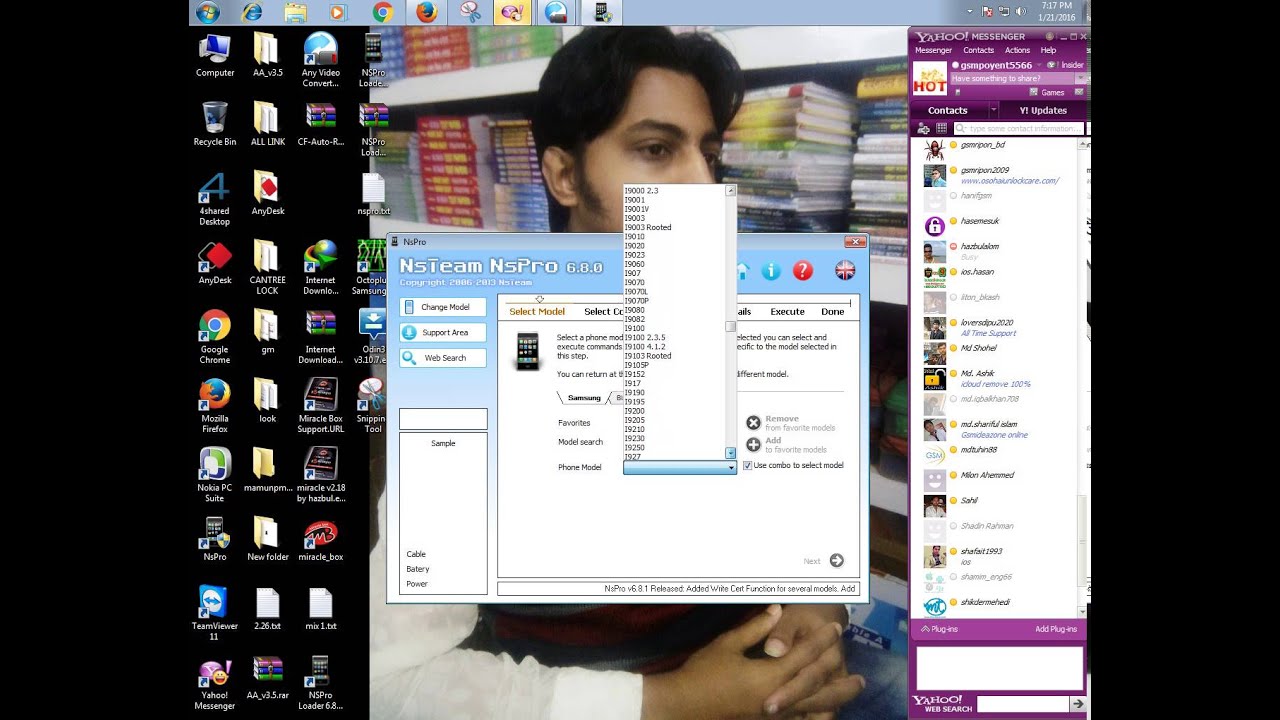The height and width of the screenshot is (720, 1280).
Task: Click the Remove from favorite models icon
Action: click(753, 423)
